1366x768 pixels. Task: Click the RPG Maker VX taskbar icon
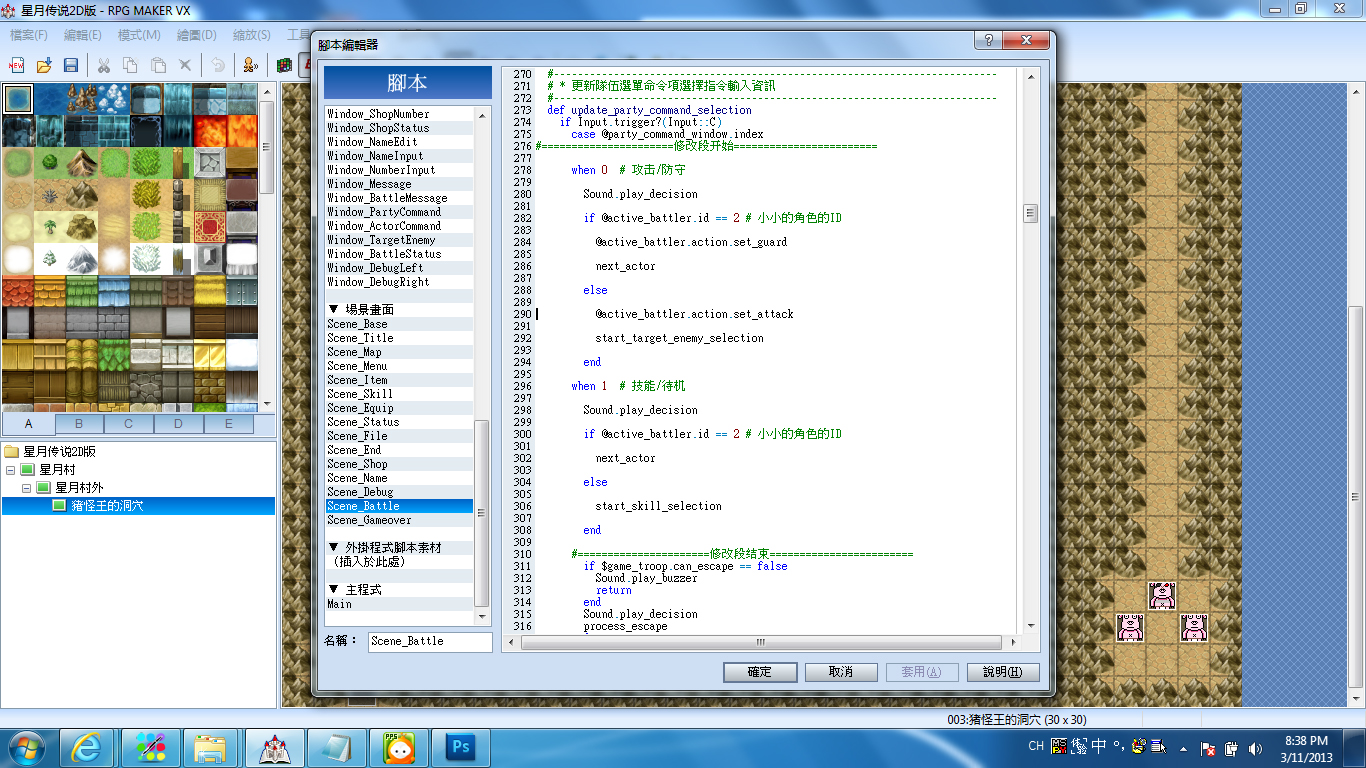[275, 747]
